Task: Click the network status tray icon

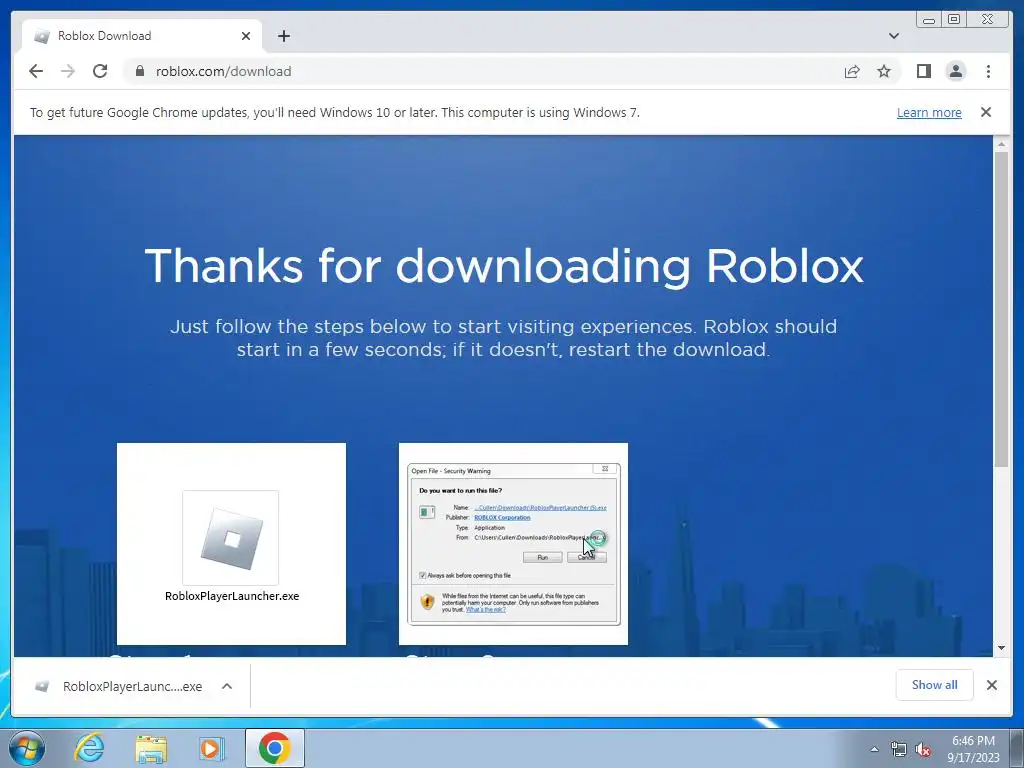Action: coord(899,749)
